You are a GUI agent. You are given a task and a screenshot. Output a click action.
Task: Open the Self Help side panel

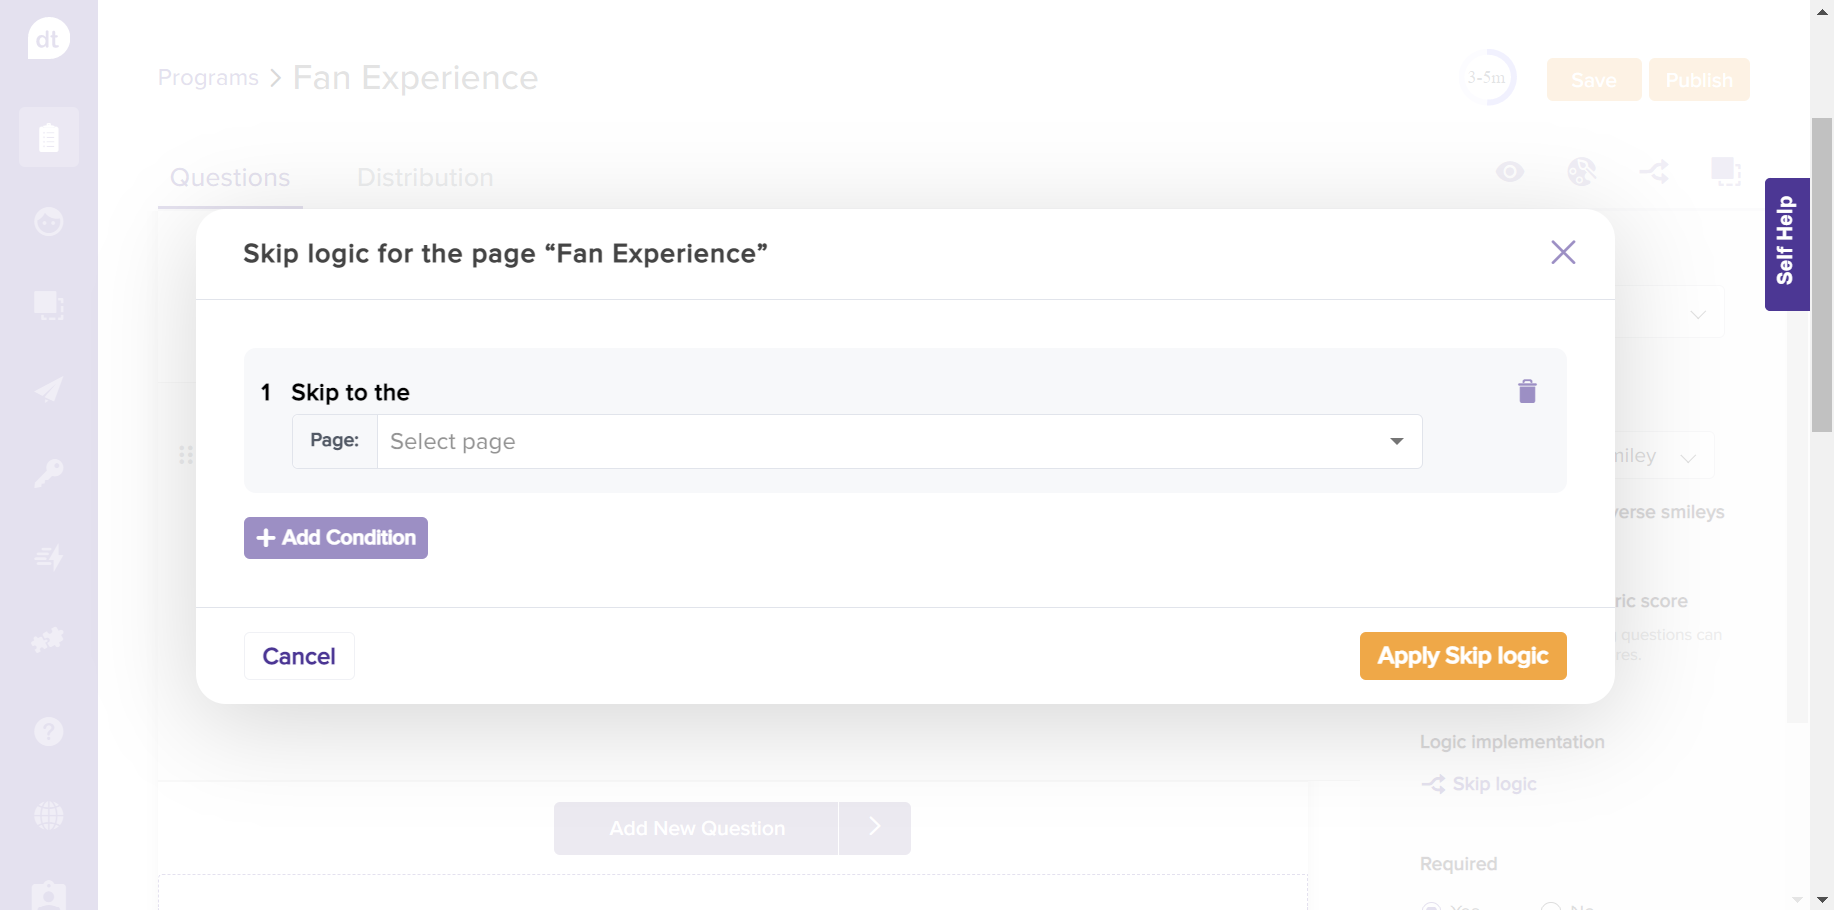coord(1786,244)
